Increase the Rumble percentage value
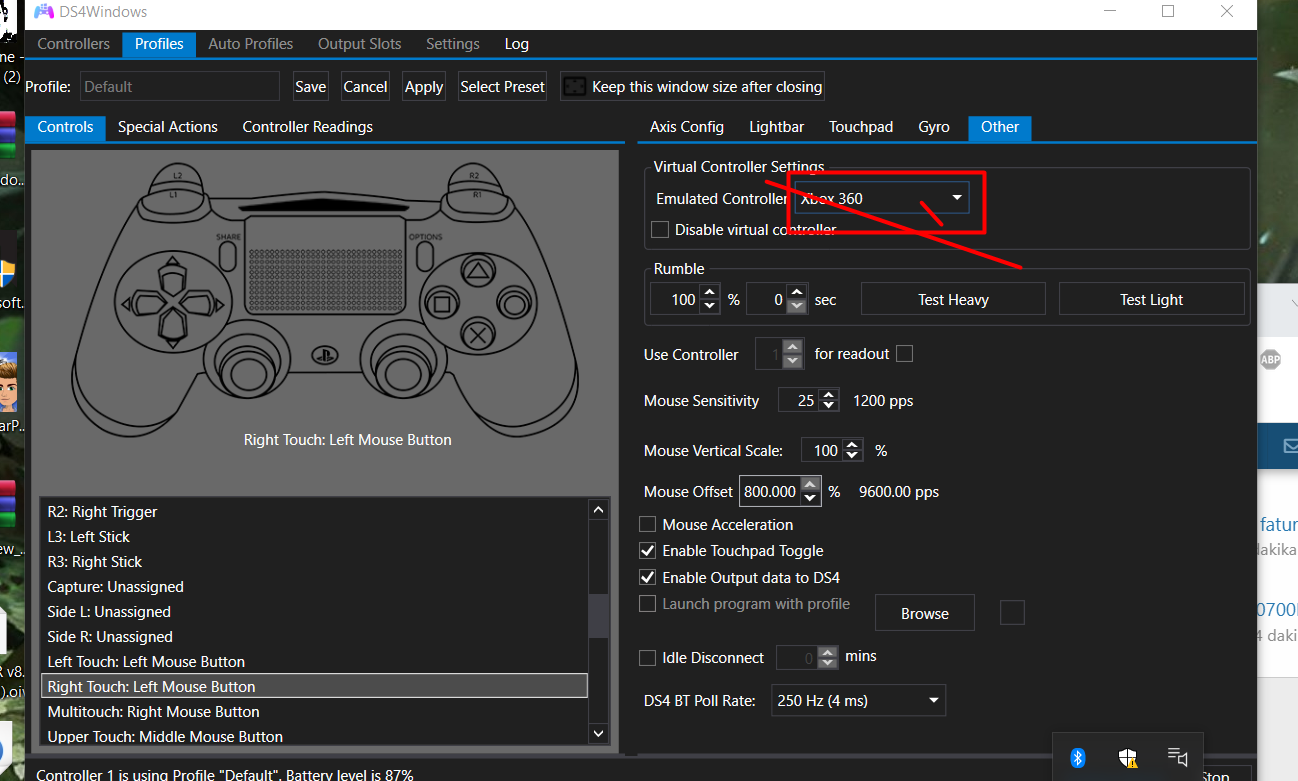 709,293
